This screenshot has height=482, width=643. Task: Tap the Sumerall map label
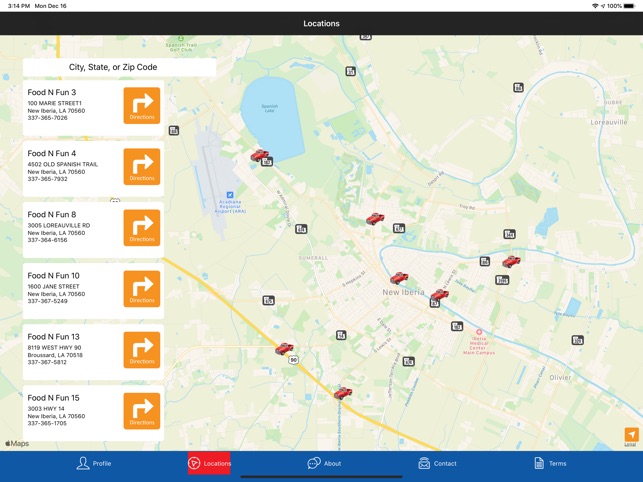[313, 258]
